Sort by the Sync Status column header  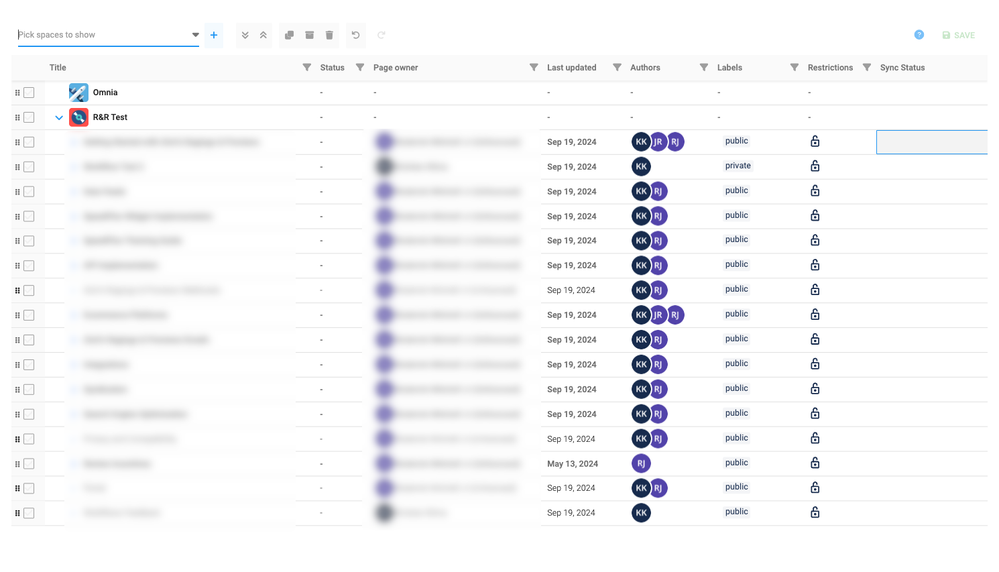pos(902,68)
